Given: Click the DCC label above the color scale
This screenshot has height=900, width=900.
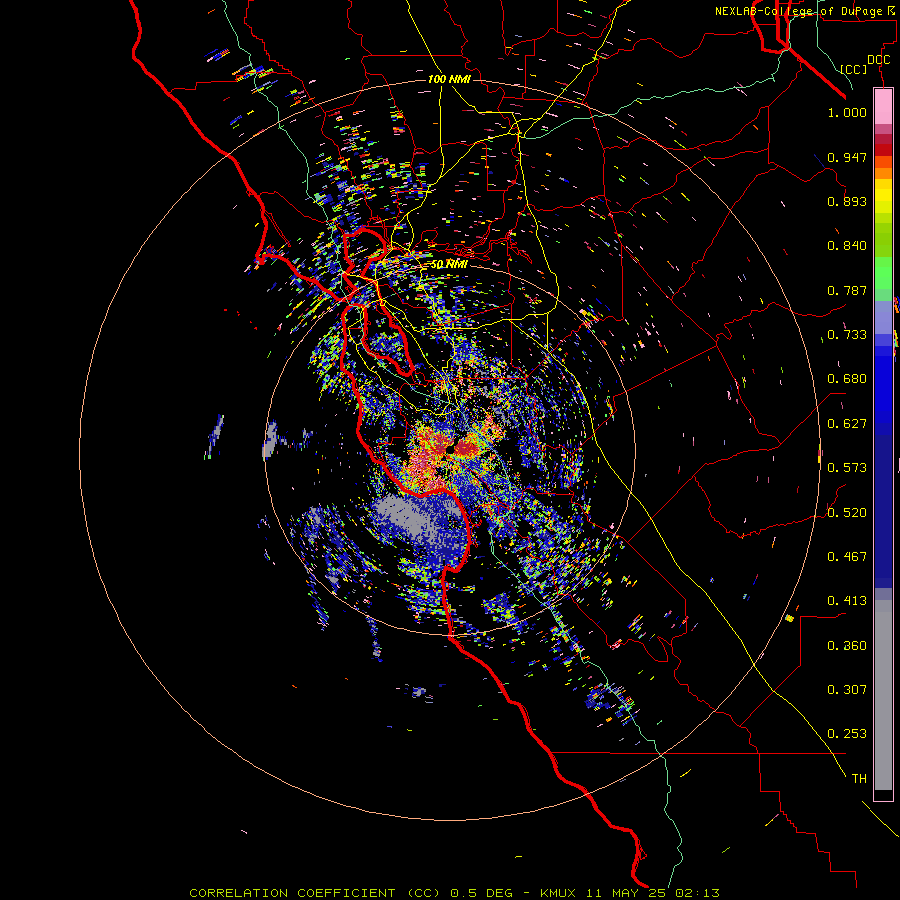Looking at the screenshot, I should (x=878, y=60).
